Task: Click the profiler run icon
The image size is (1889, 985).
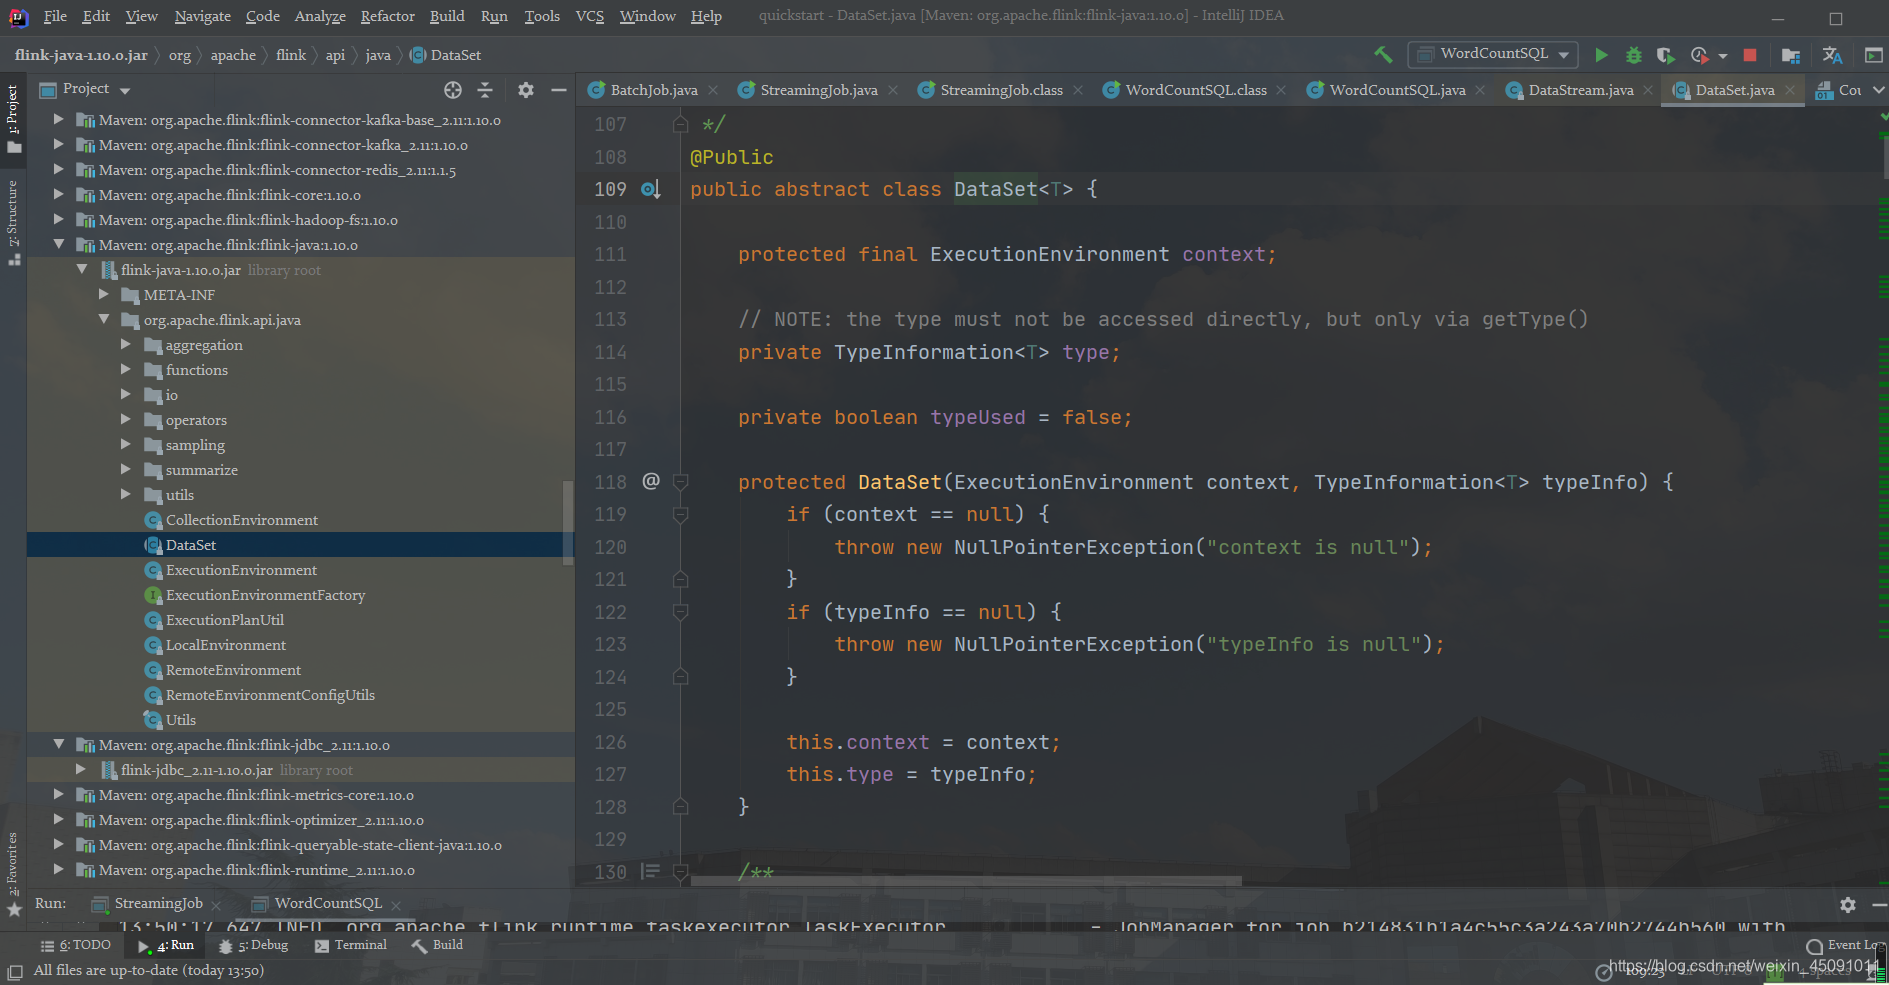Action: point(1699,55)
